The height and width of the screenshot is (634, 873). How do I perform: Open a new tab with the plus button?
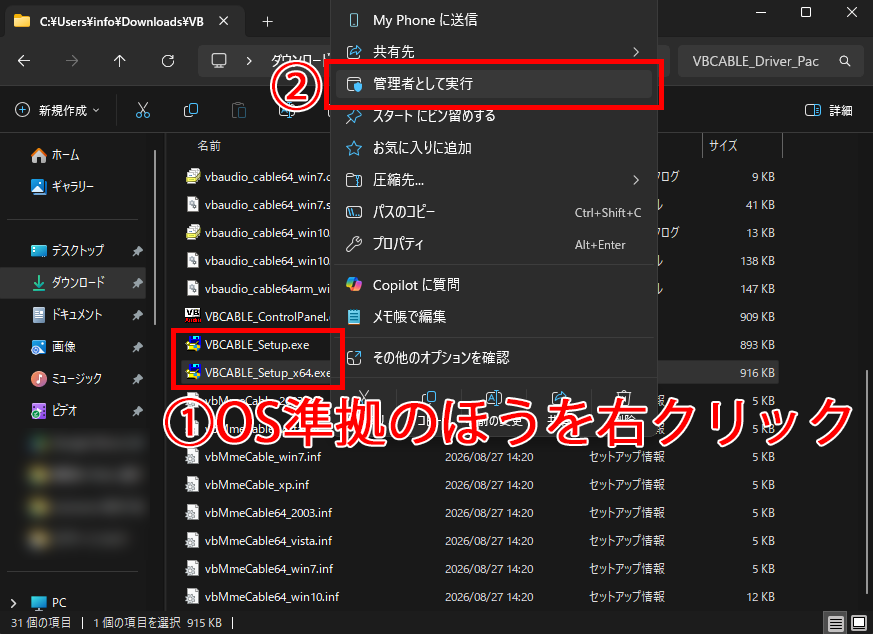click(x=267, y=22)
